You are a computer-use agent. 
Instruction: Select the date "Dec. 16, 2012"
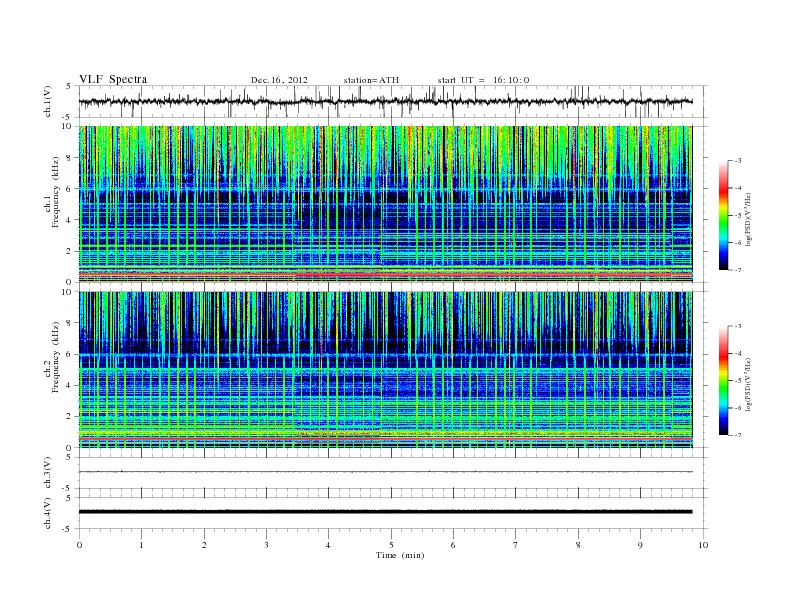[279, 80]
